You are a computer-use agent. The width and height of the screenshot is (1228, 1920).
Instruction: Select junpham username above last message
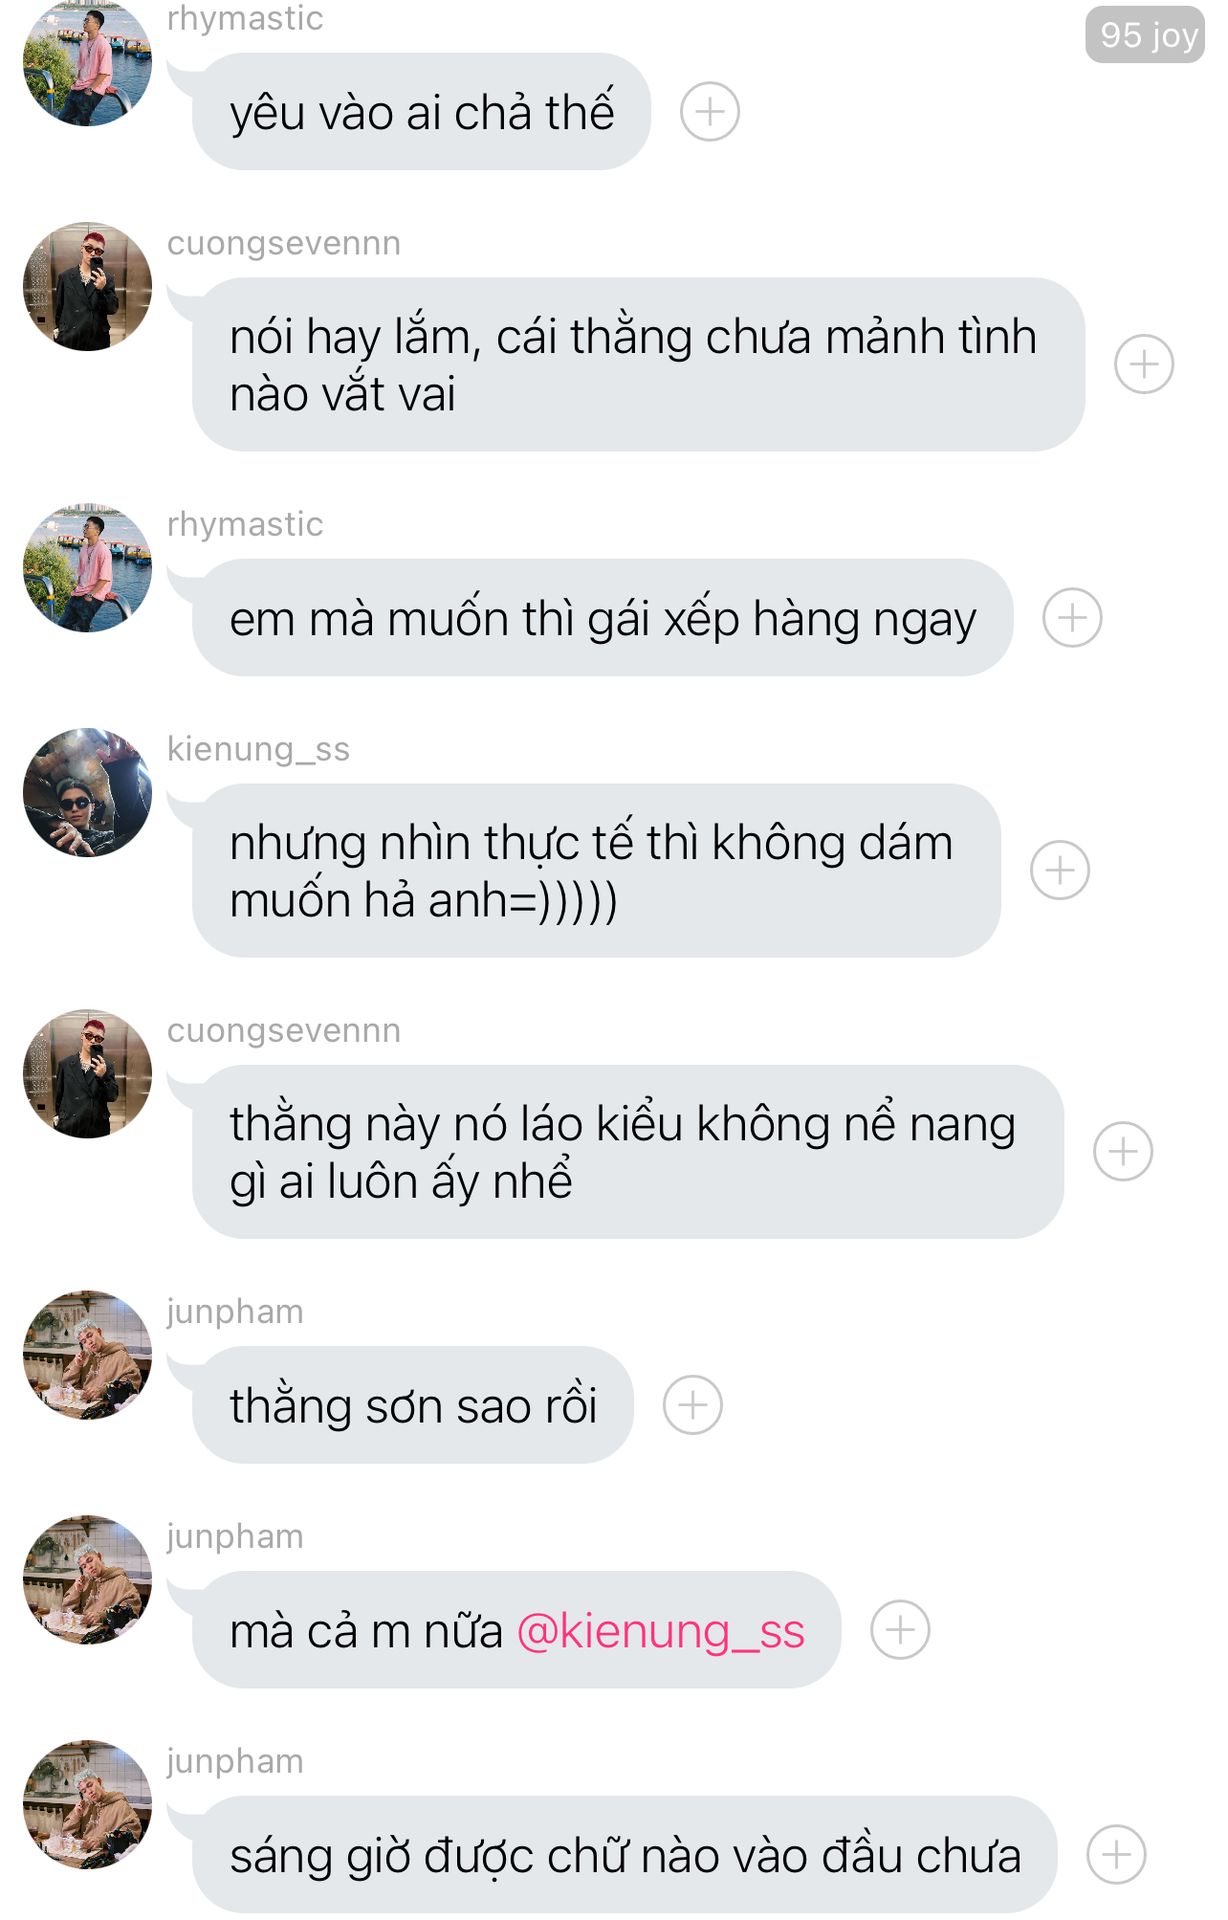pyautogui.click(x=235, y=1761)
